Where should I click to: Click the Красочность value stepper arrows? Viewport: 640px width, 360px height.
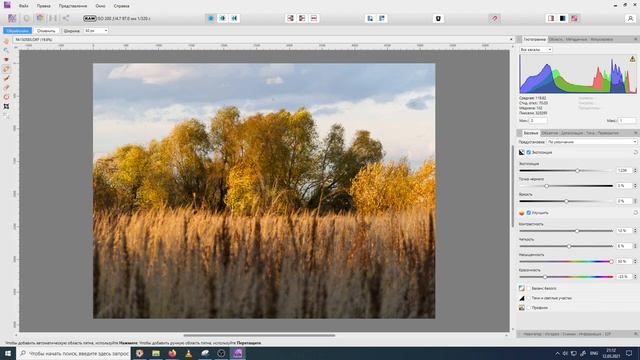pyautogui.click(x=635, y=277)
